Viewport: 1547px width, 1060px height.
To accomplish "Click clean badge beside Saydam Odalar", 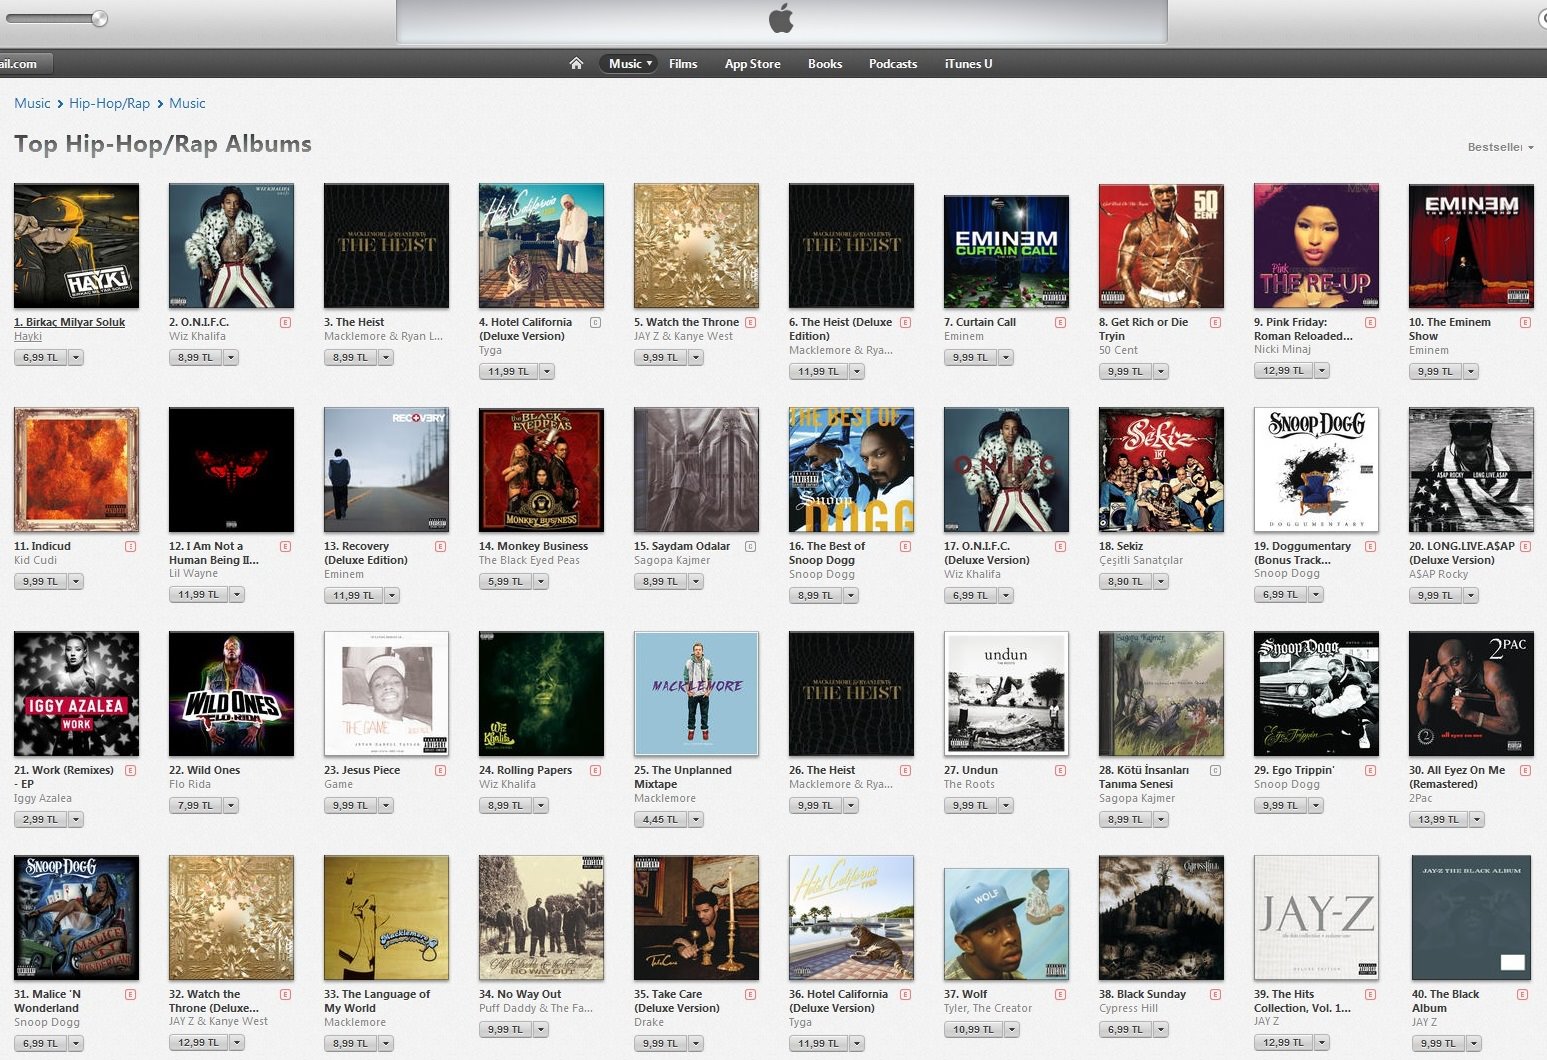I will point(750,546).
